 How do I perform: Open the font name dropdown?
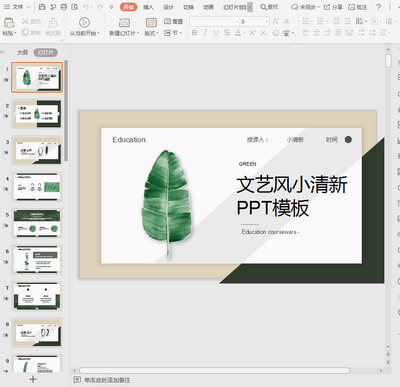237,21
